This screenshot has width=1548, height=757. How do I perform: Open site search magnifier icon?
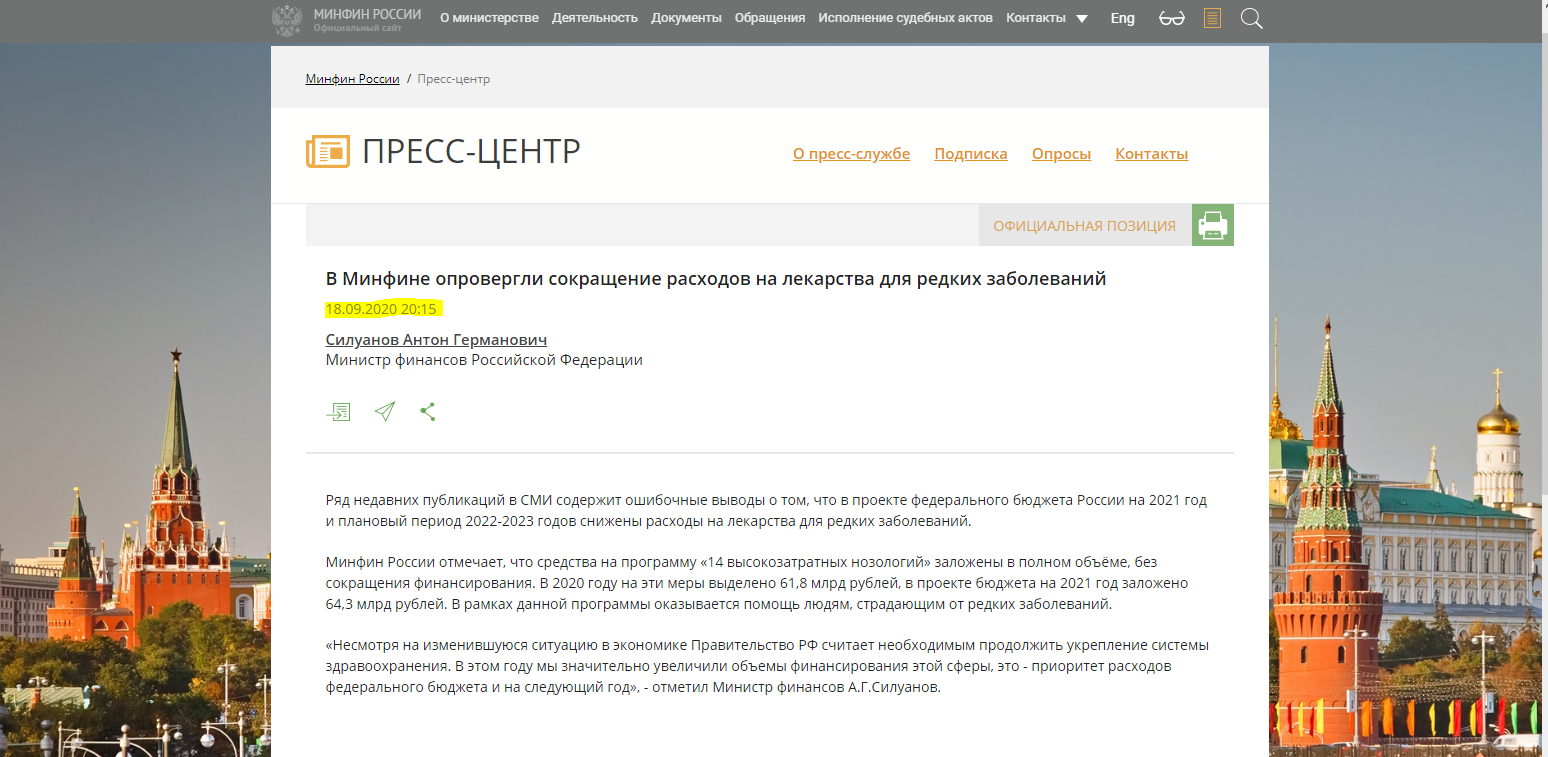coord(1251,18)
